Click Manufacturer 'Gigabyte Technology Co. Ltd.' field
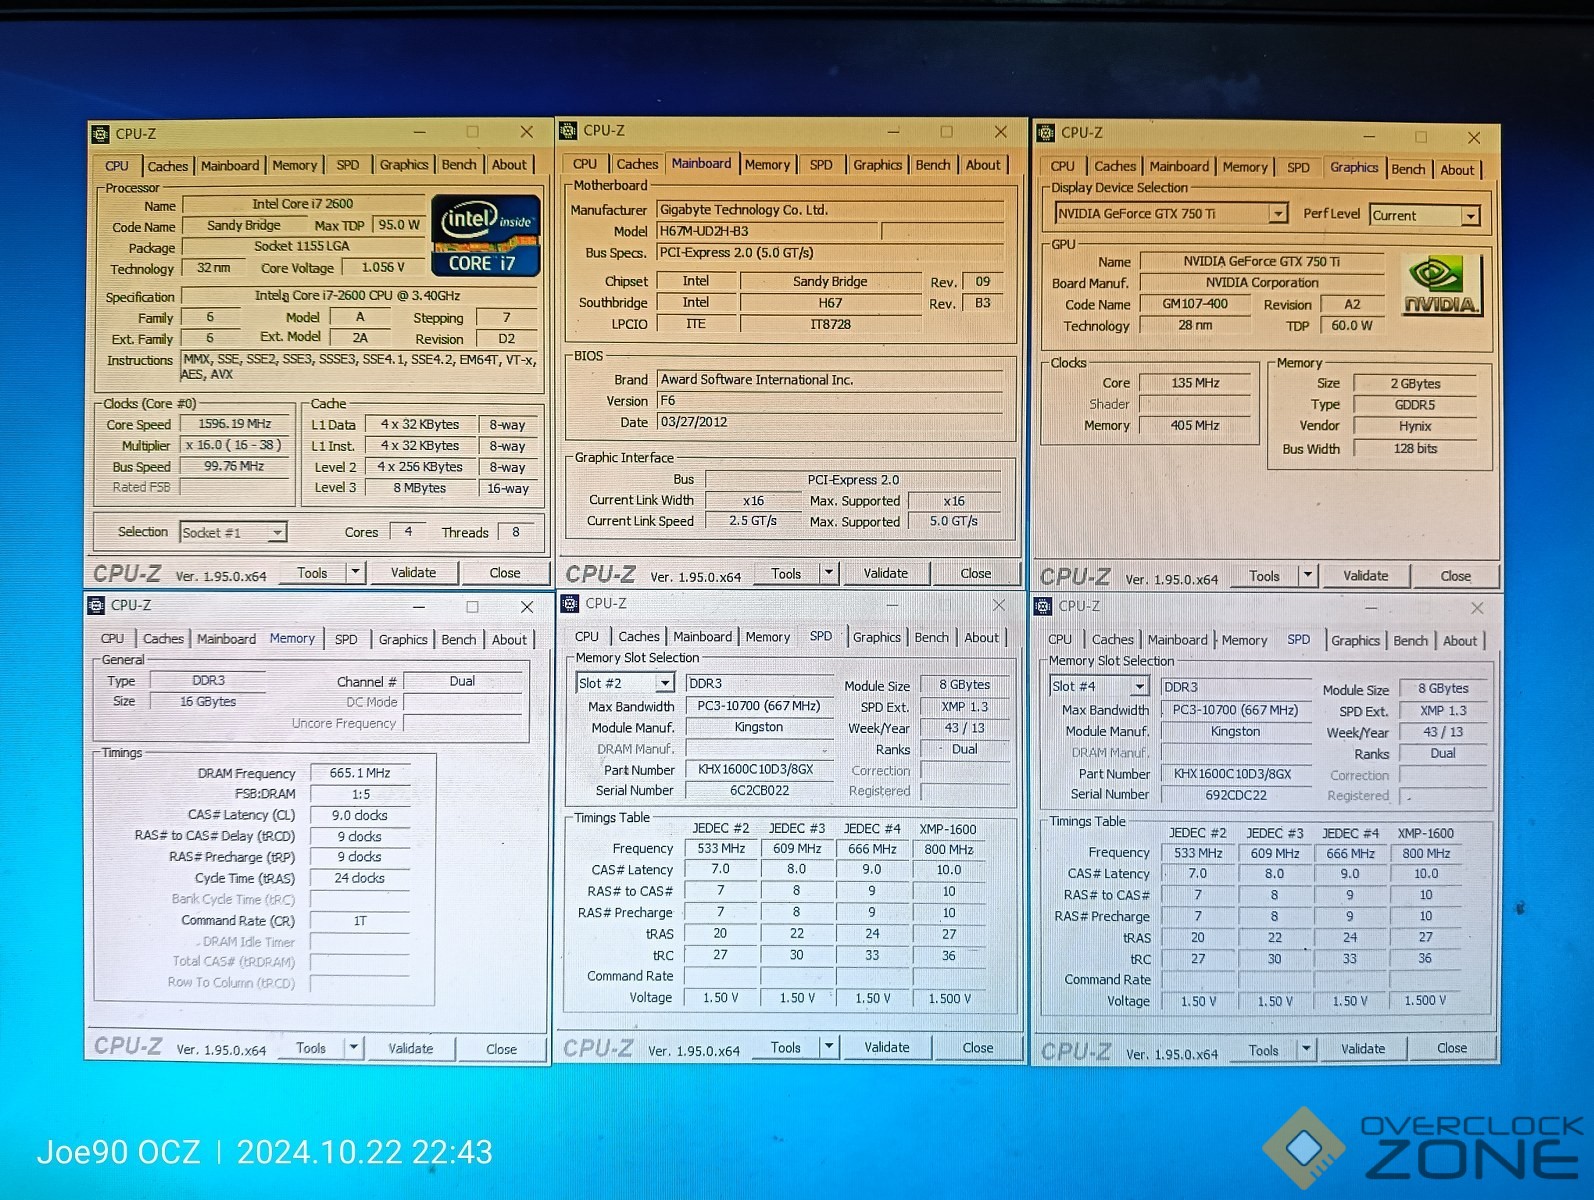This screenshot has width=1594, height=1200. coord(830,210)
